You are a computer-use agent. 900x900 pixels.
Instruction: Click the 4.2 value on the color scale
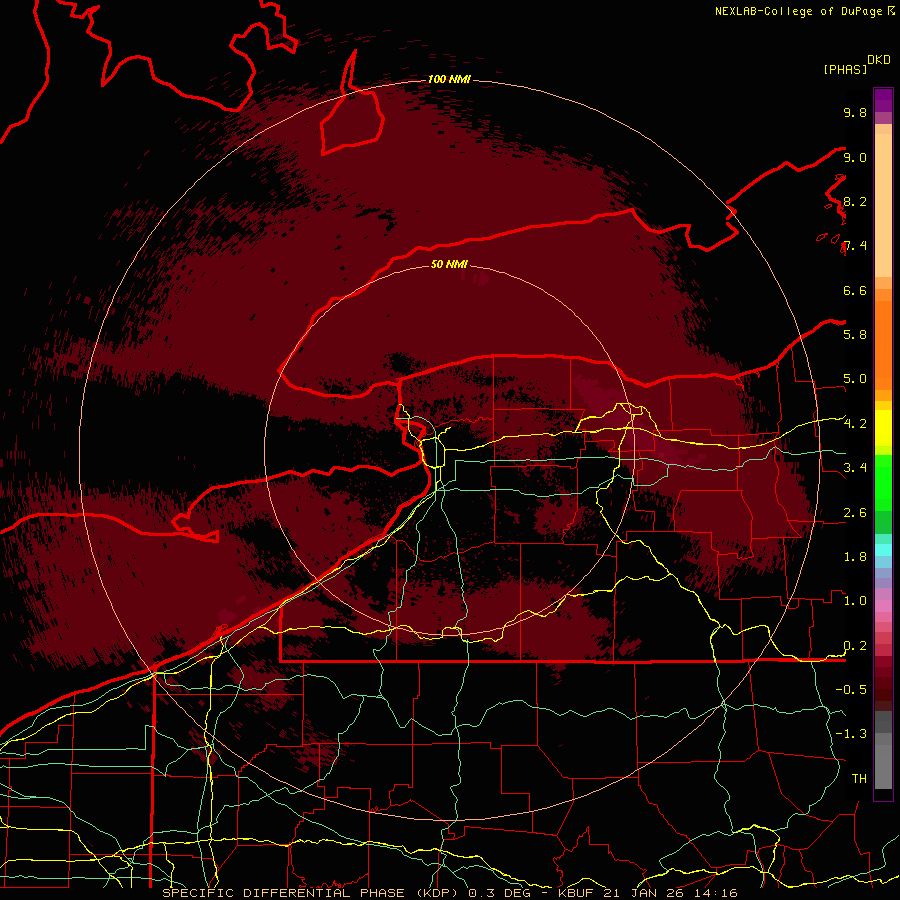[x=855, y=424]
